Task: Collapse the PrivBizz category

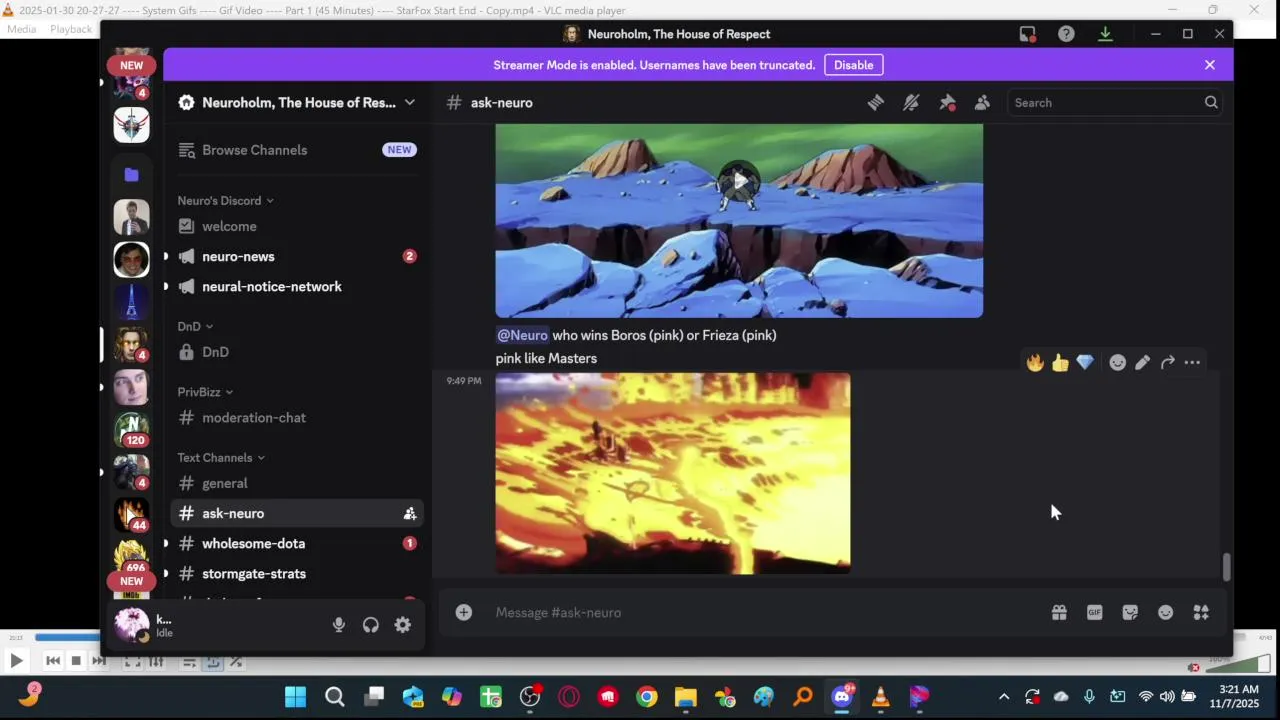Action: [205, 392]
